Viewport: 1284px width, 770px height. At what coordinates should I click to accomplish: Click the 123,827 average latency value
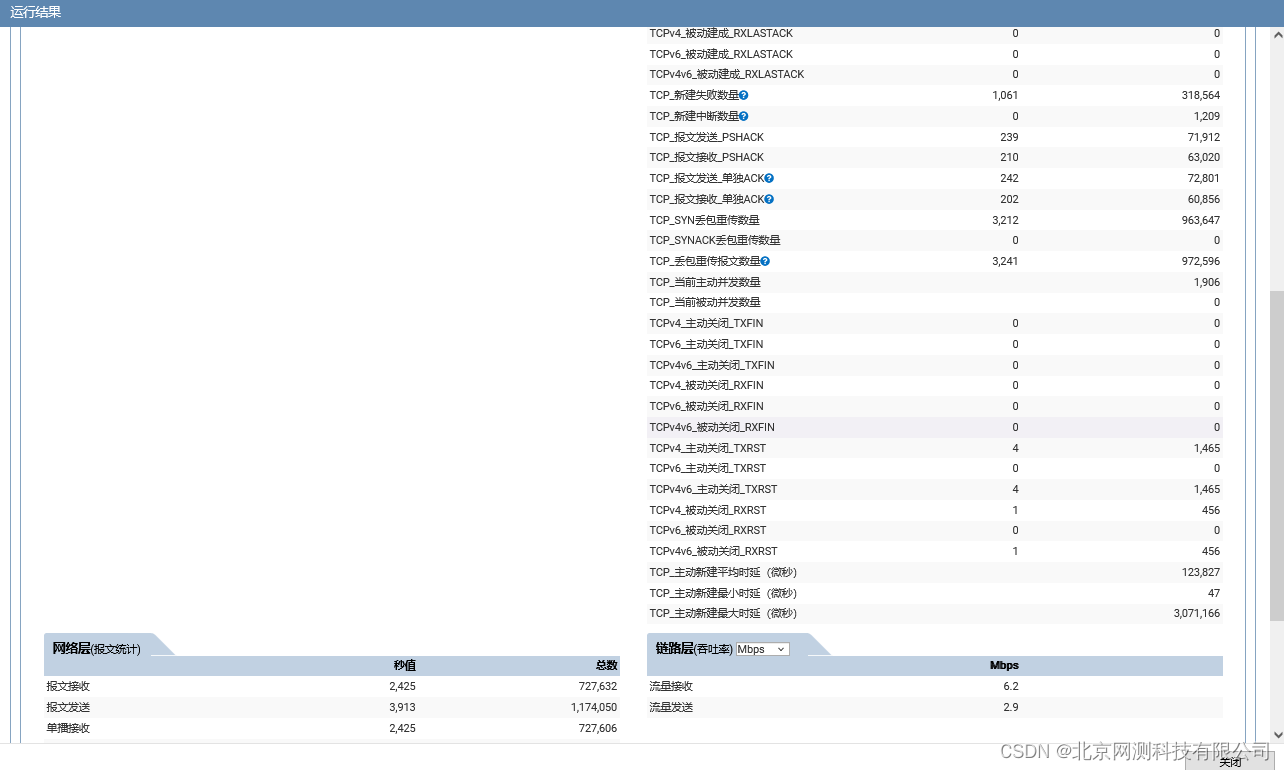pos(1200,572)
